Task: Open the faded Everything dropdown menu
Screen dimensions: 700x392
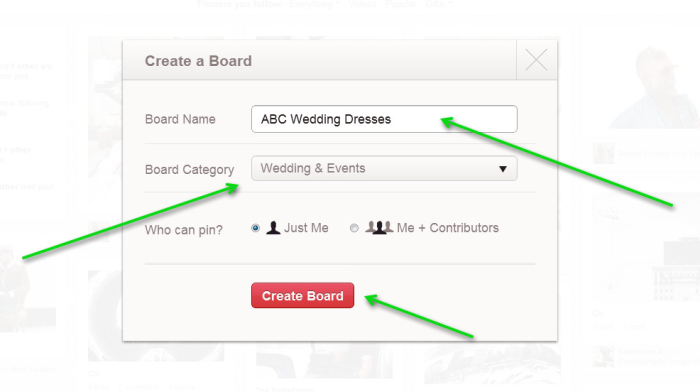Action: pos(314,4)
